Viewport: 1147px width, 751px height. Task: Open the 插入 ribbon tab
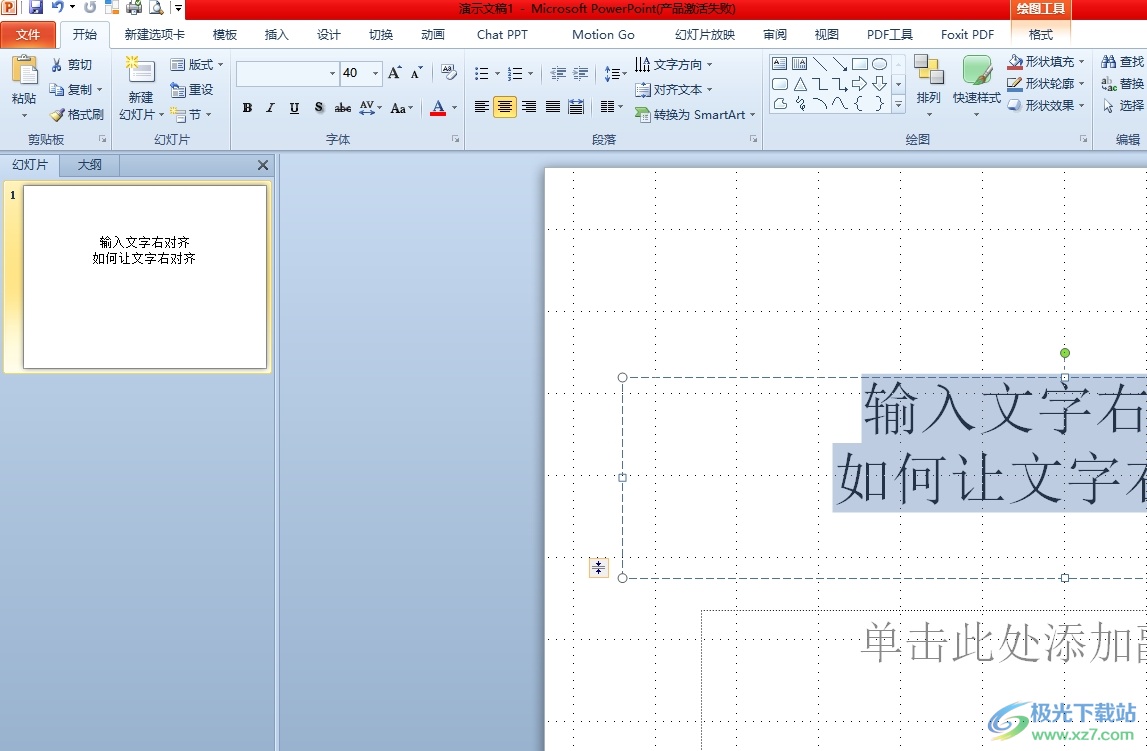[276, 34]
